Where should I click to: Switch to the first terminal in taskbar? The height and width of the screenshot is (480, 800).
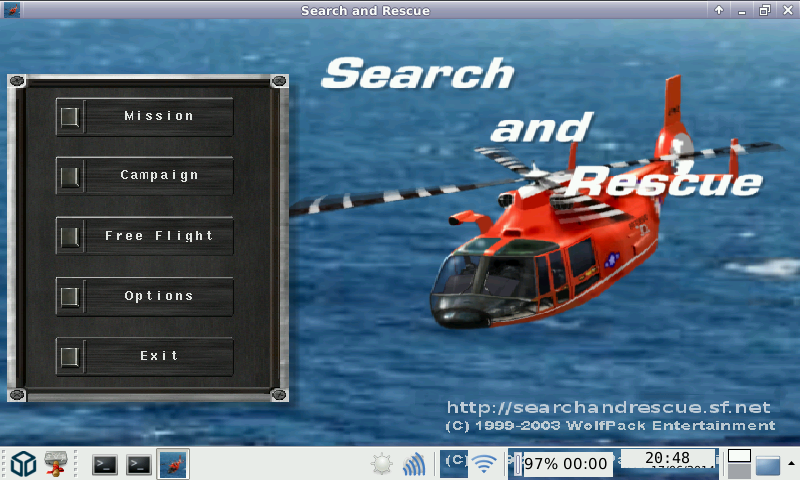[104, 464]
